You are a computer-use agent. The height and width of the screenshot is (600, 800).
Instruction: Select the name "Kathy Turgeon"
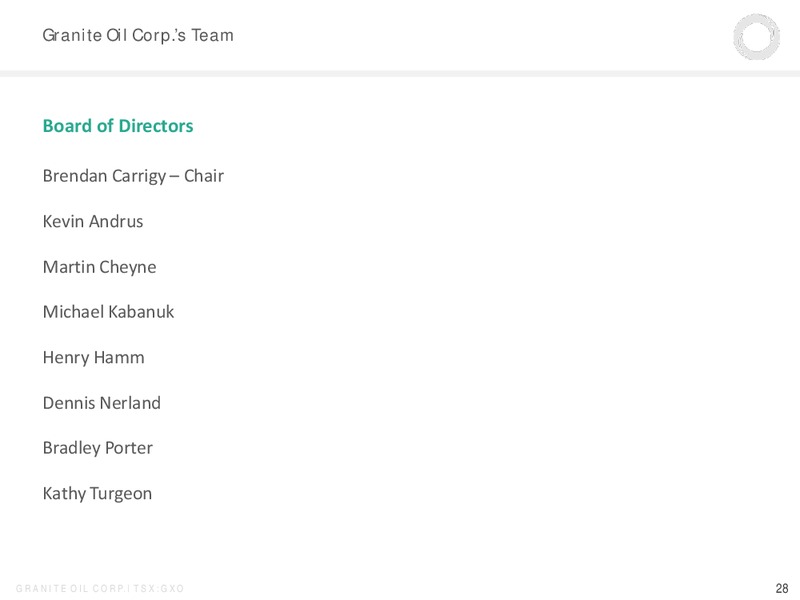pyautogui.click(x=97, y=493)
